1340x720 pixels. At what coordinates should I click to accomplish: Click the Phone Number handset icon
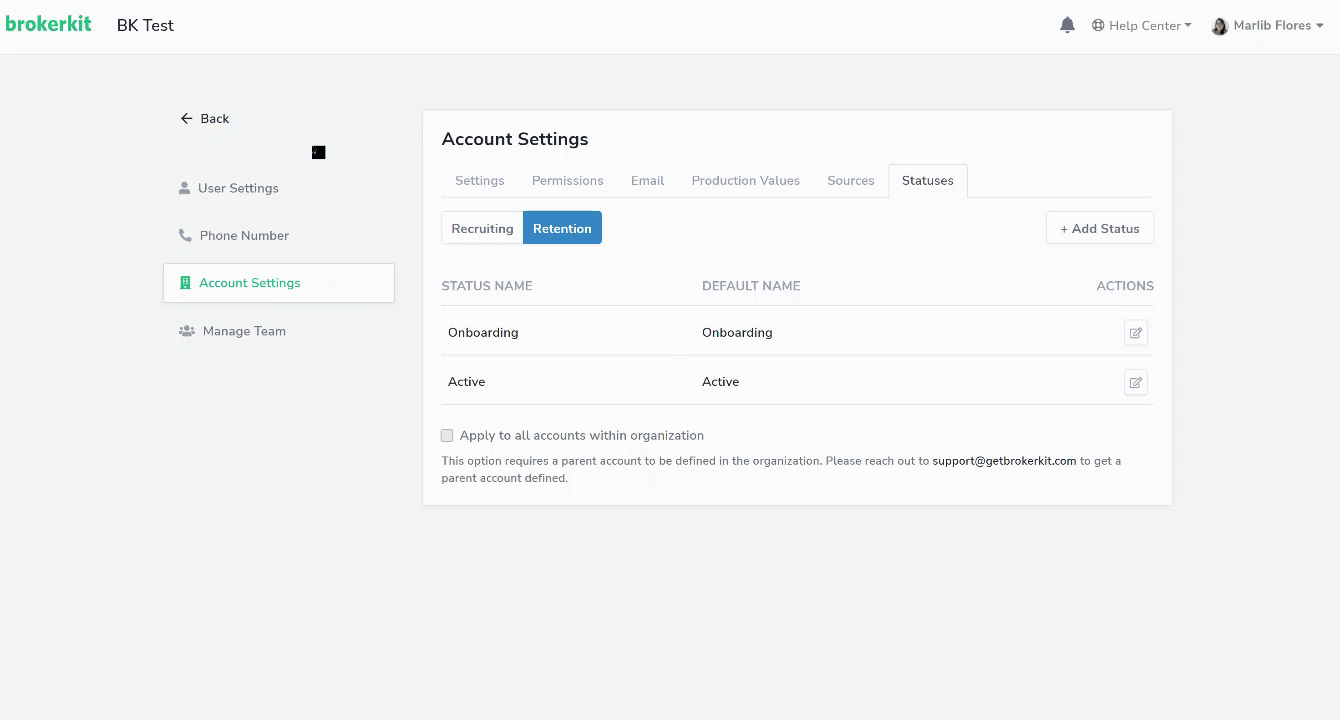coord(184,234)
